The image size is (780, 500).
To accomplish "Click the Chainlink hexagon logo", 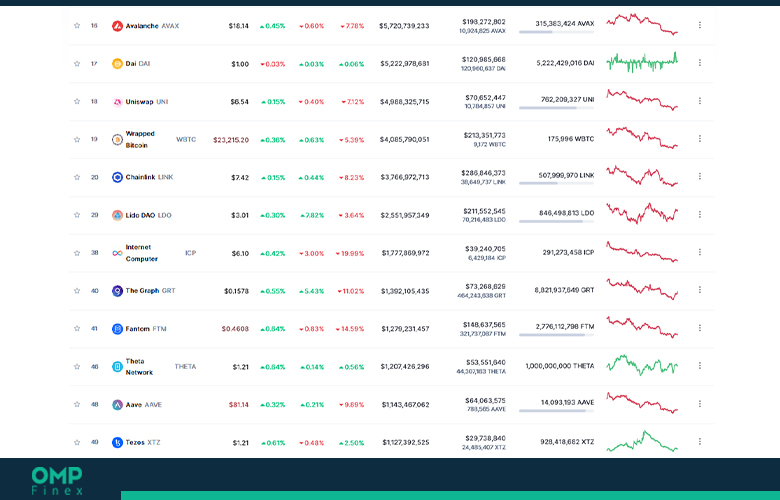I will click(117, 177).
